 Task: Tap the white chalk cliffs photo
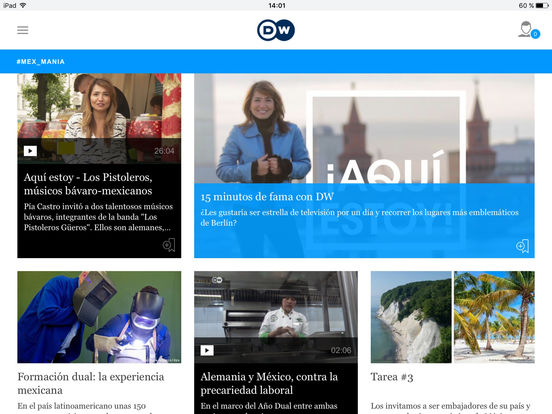click(x=411, y=317)
